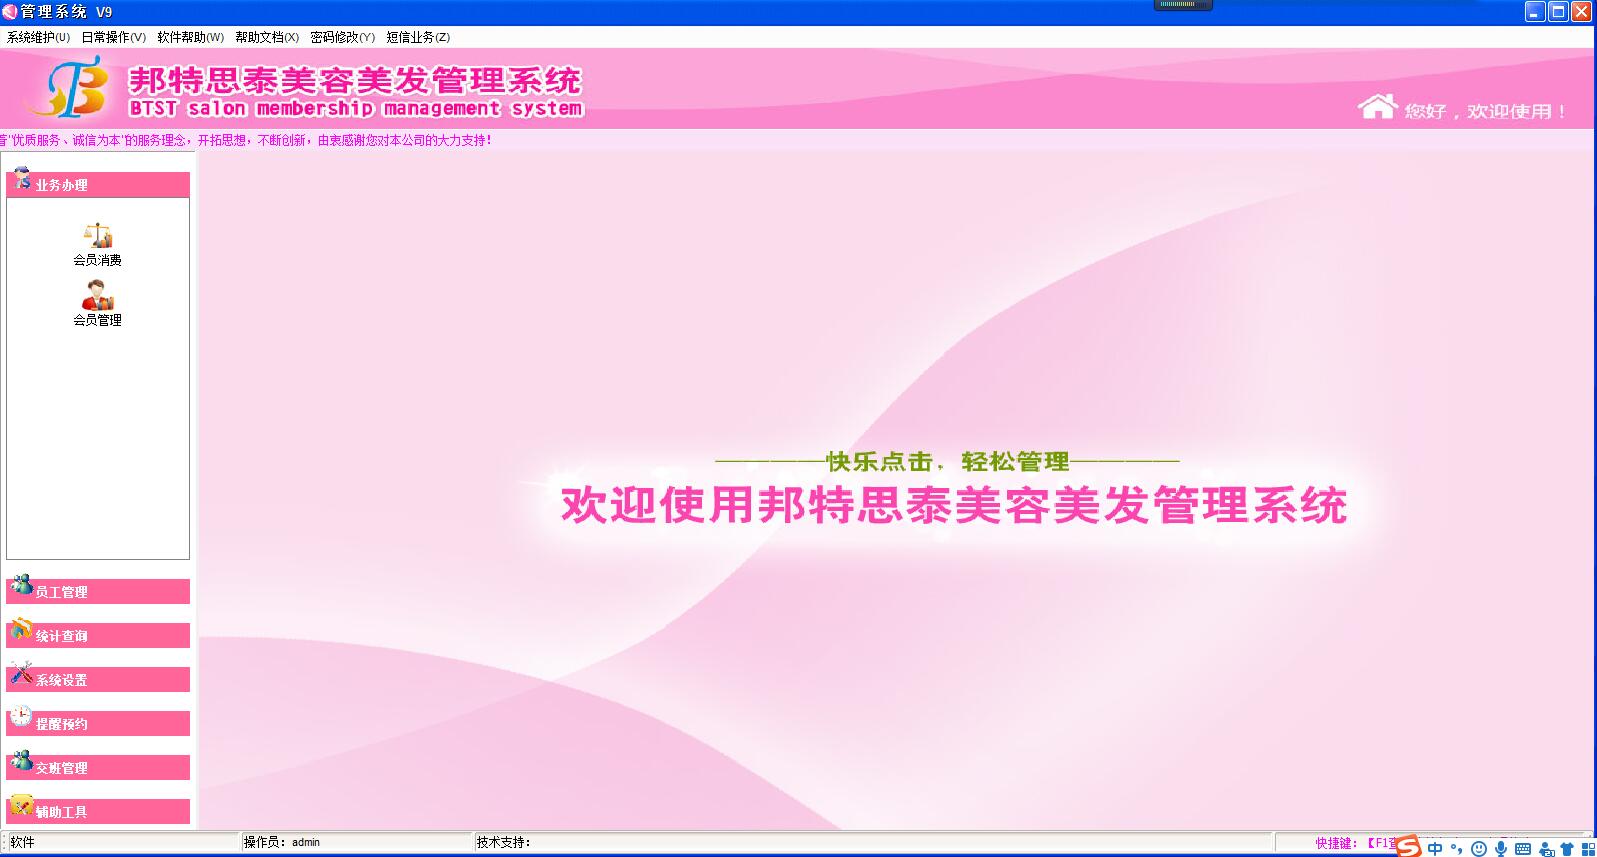Image resolution: width=1597 pixels, height=857 pixels.
Task: Switch punctuation mode on the input bar
Action: 1457,849
